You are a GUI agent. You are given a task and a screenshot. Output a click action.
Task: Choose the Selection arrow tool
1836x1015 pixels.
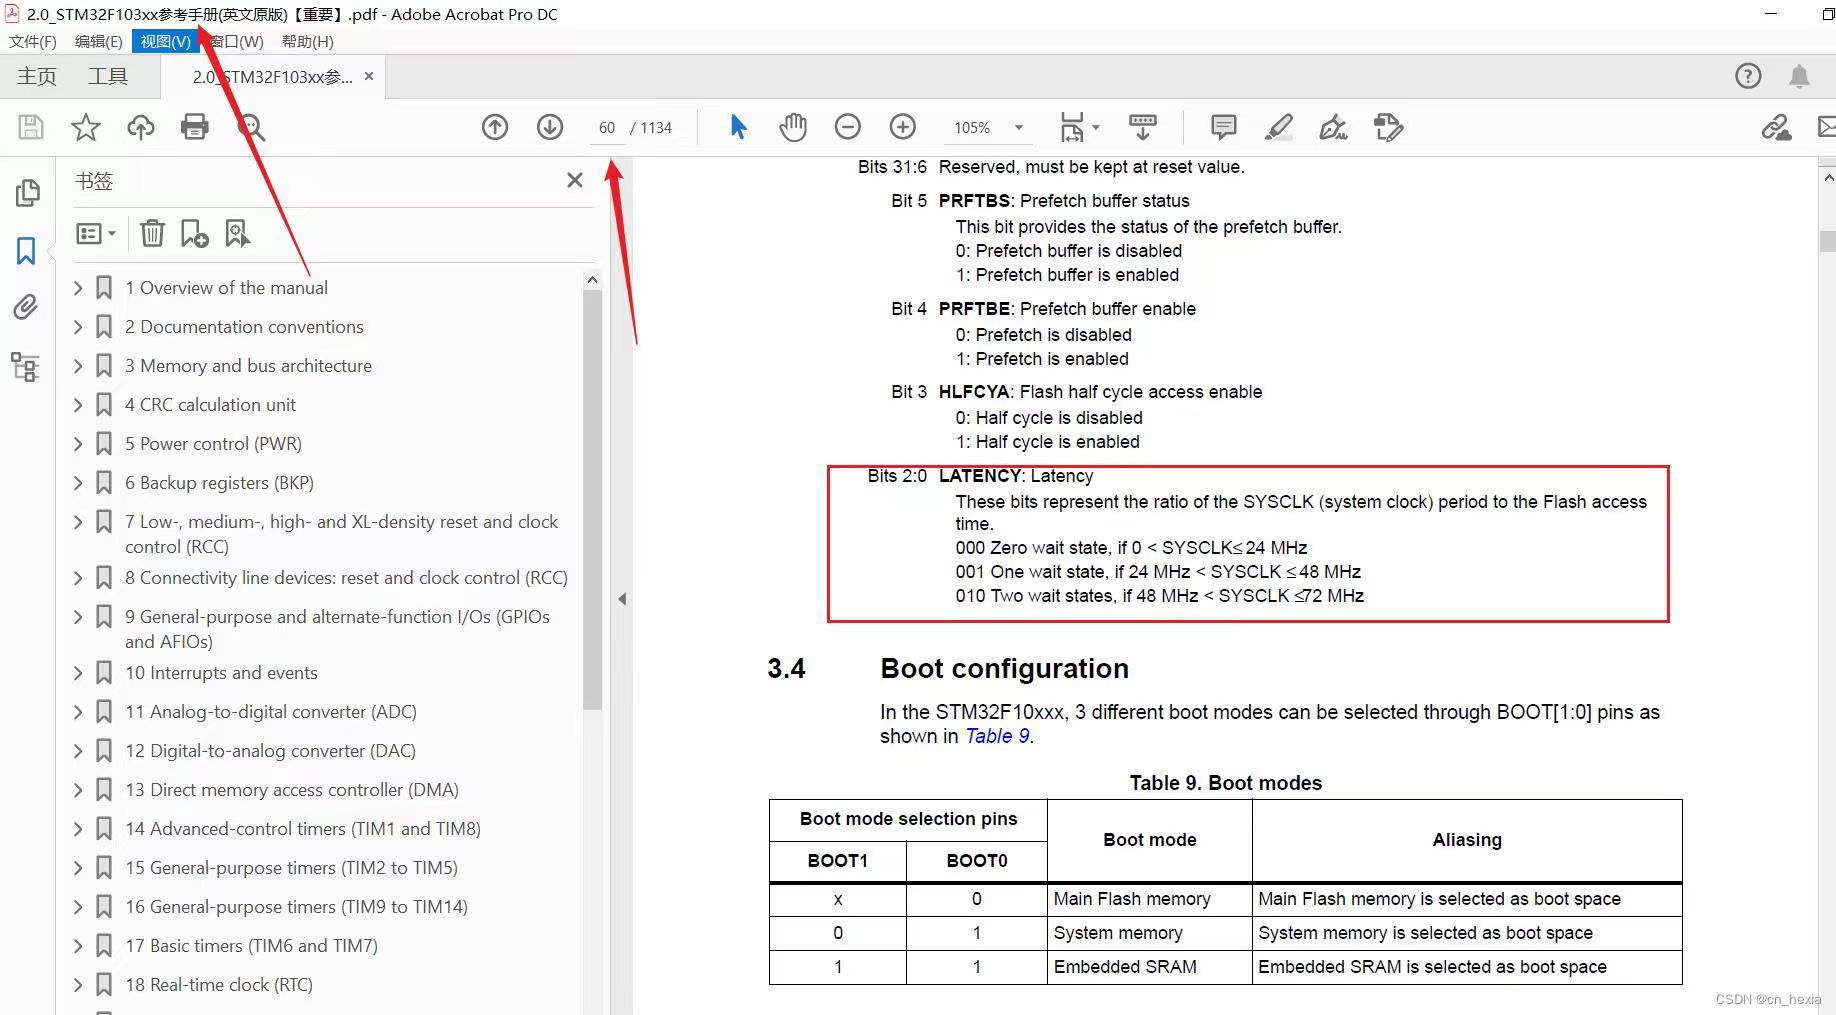coord(738,127)
